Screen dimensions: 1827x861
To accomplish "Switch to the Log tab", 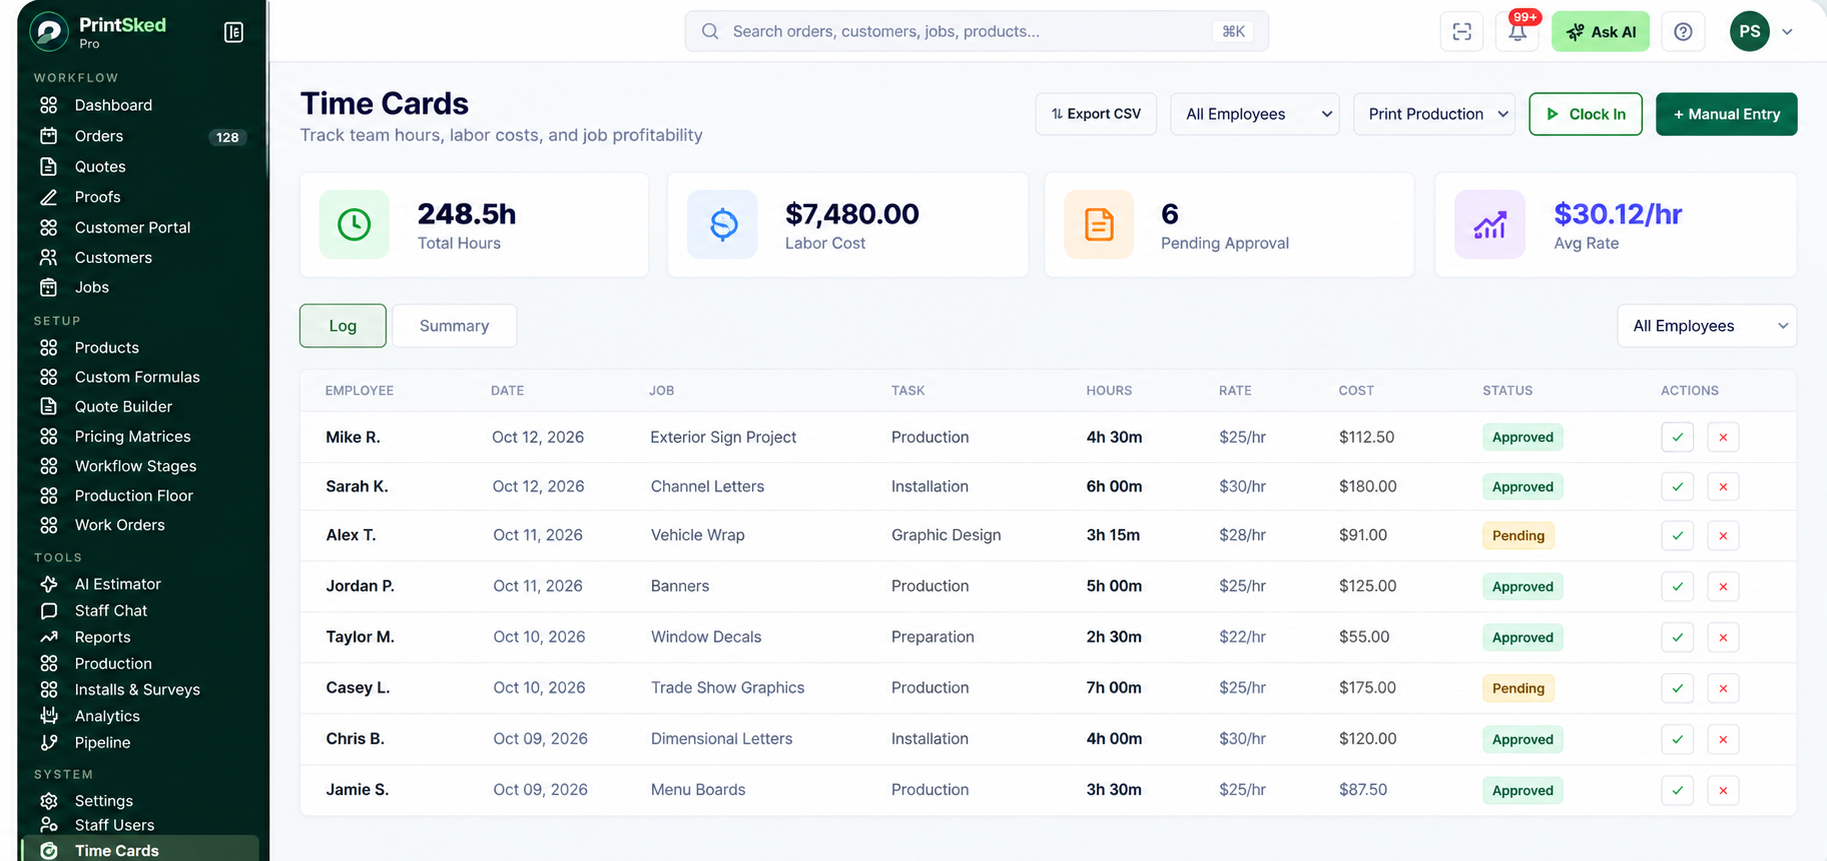I will point(343,326).
